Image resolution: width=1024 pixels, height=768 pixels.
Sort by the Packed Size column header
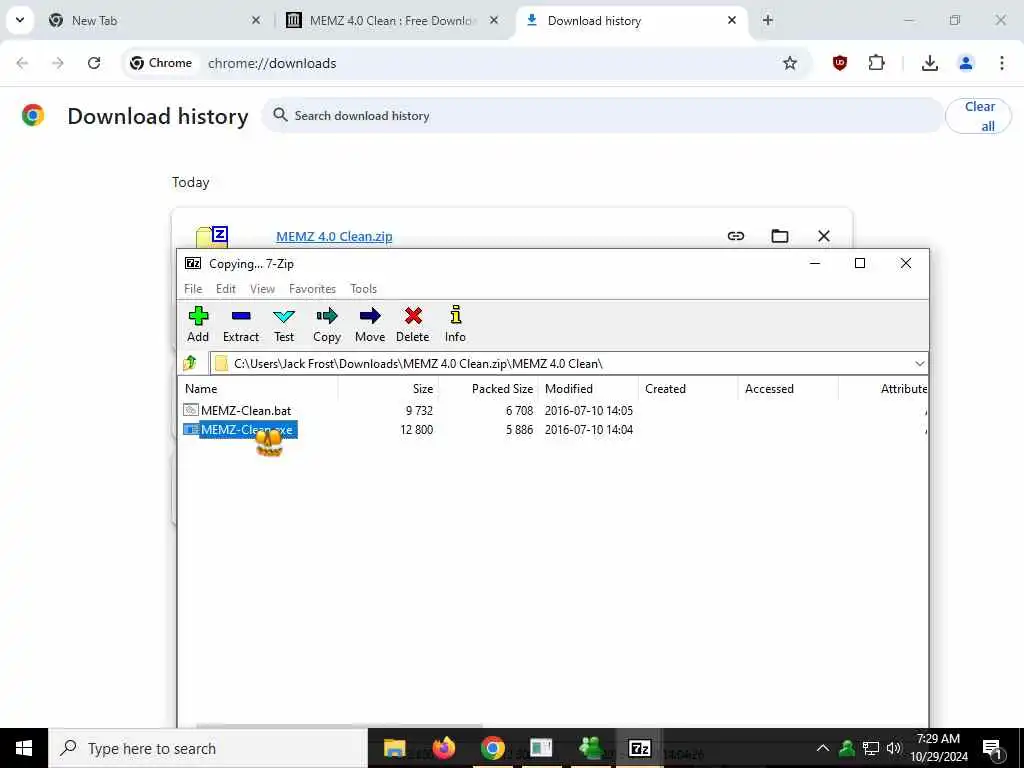coord(488,389)
